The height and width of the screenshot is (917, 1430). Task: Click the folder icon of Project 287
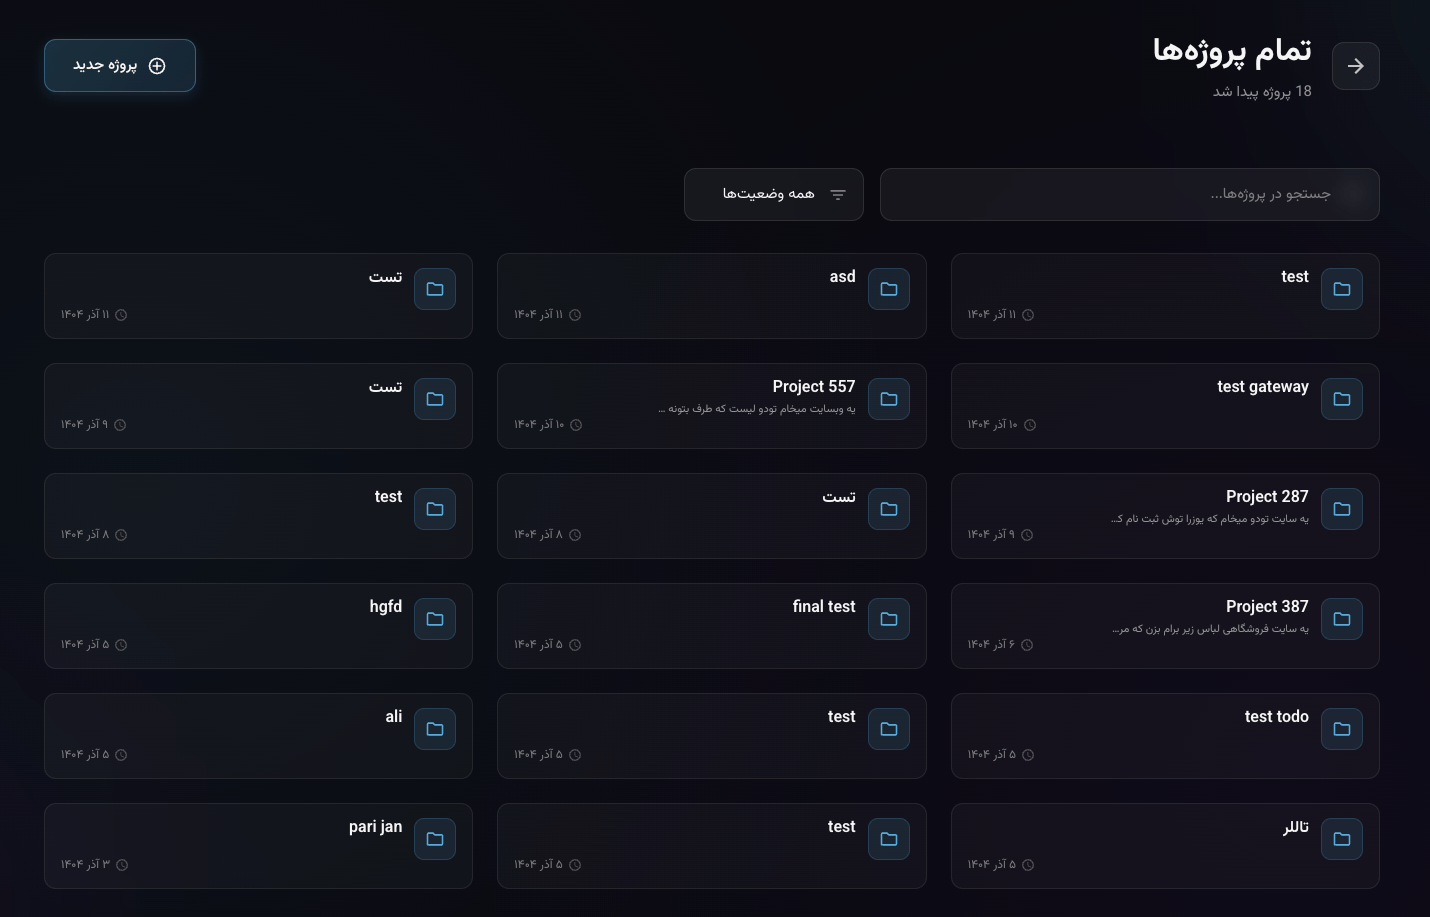pyautogui.click(x=1341, y=509)
